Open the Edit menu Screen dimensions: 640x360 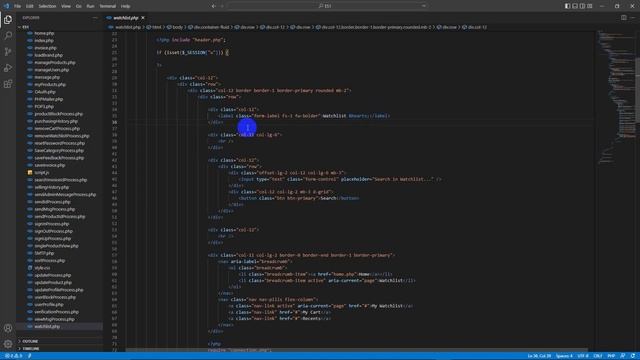point(30,6)
